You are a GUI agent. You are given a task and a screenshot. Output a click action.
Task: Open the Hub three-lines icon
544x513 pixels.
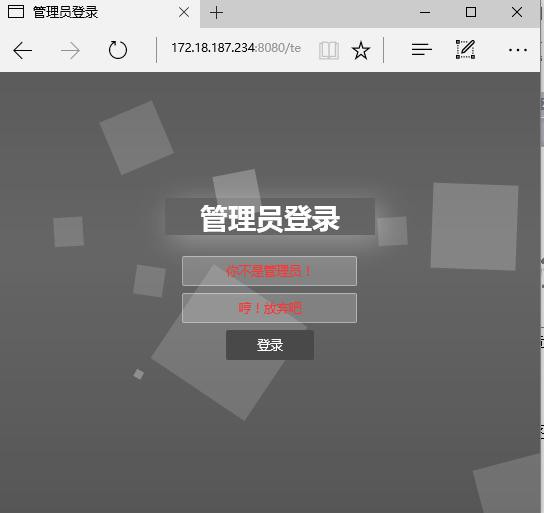(422, 50)
